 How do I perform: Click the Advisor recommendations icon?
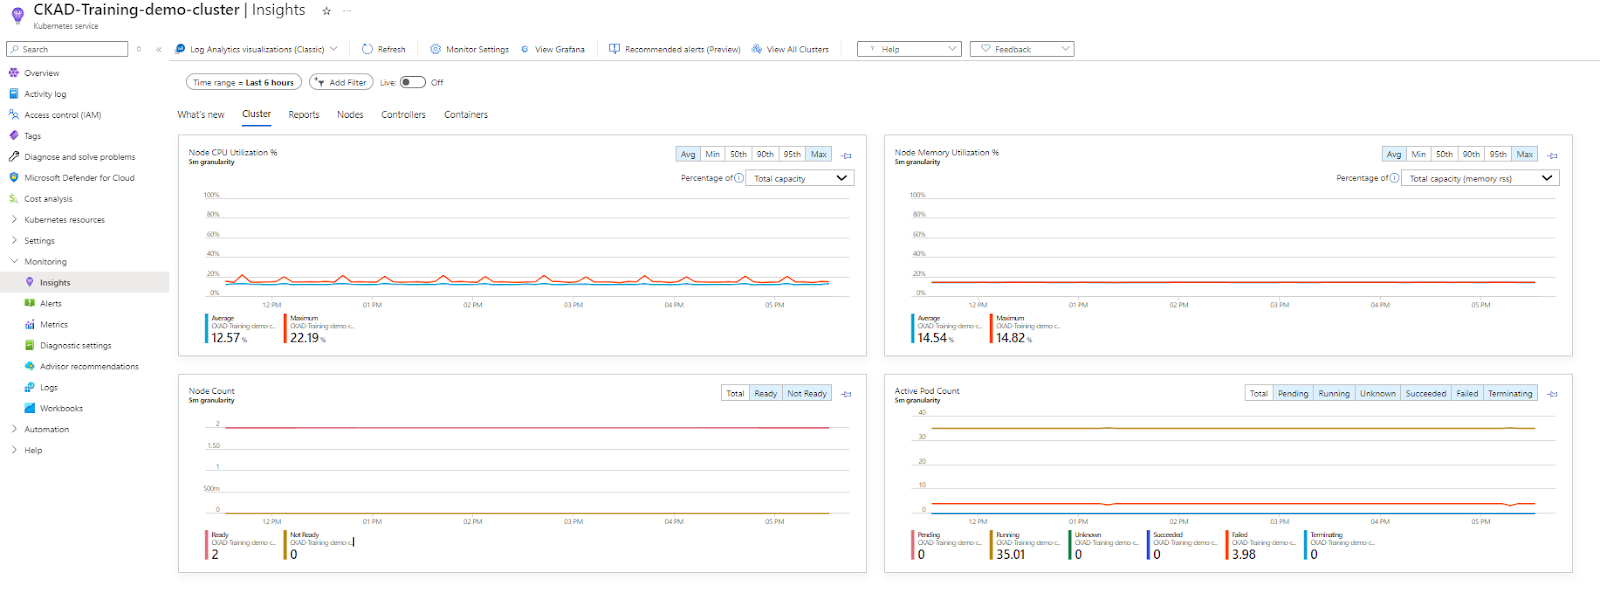[x=30, y=367]
